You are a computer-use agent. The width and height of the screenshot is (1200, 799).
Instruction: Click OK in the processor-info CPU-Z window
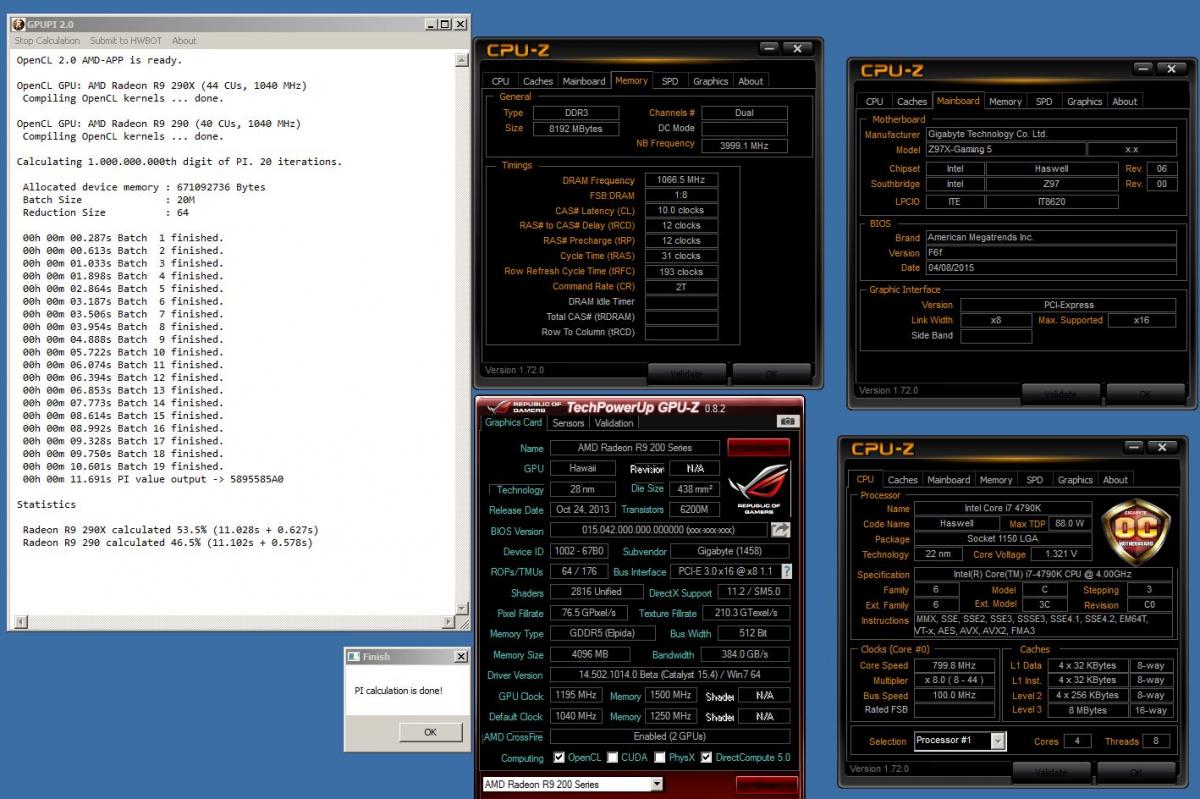click(1136, 773)
